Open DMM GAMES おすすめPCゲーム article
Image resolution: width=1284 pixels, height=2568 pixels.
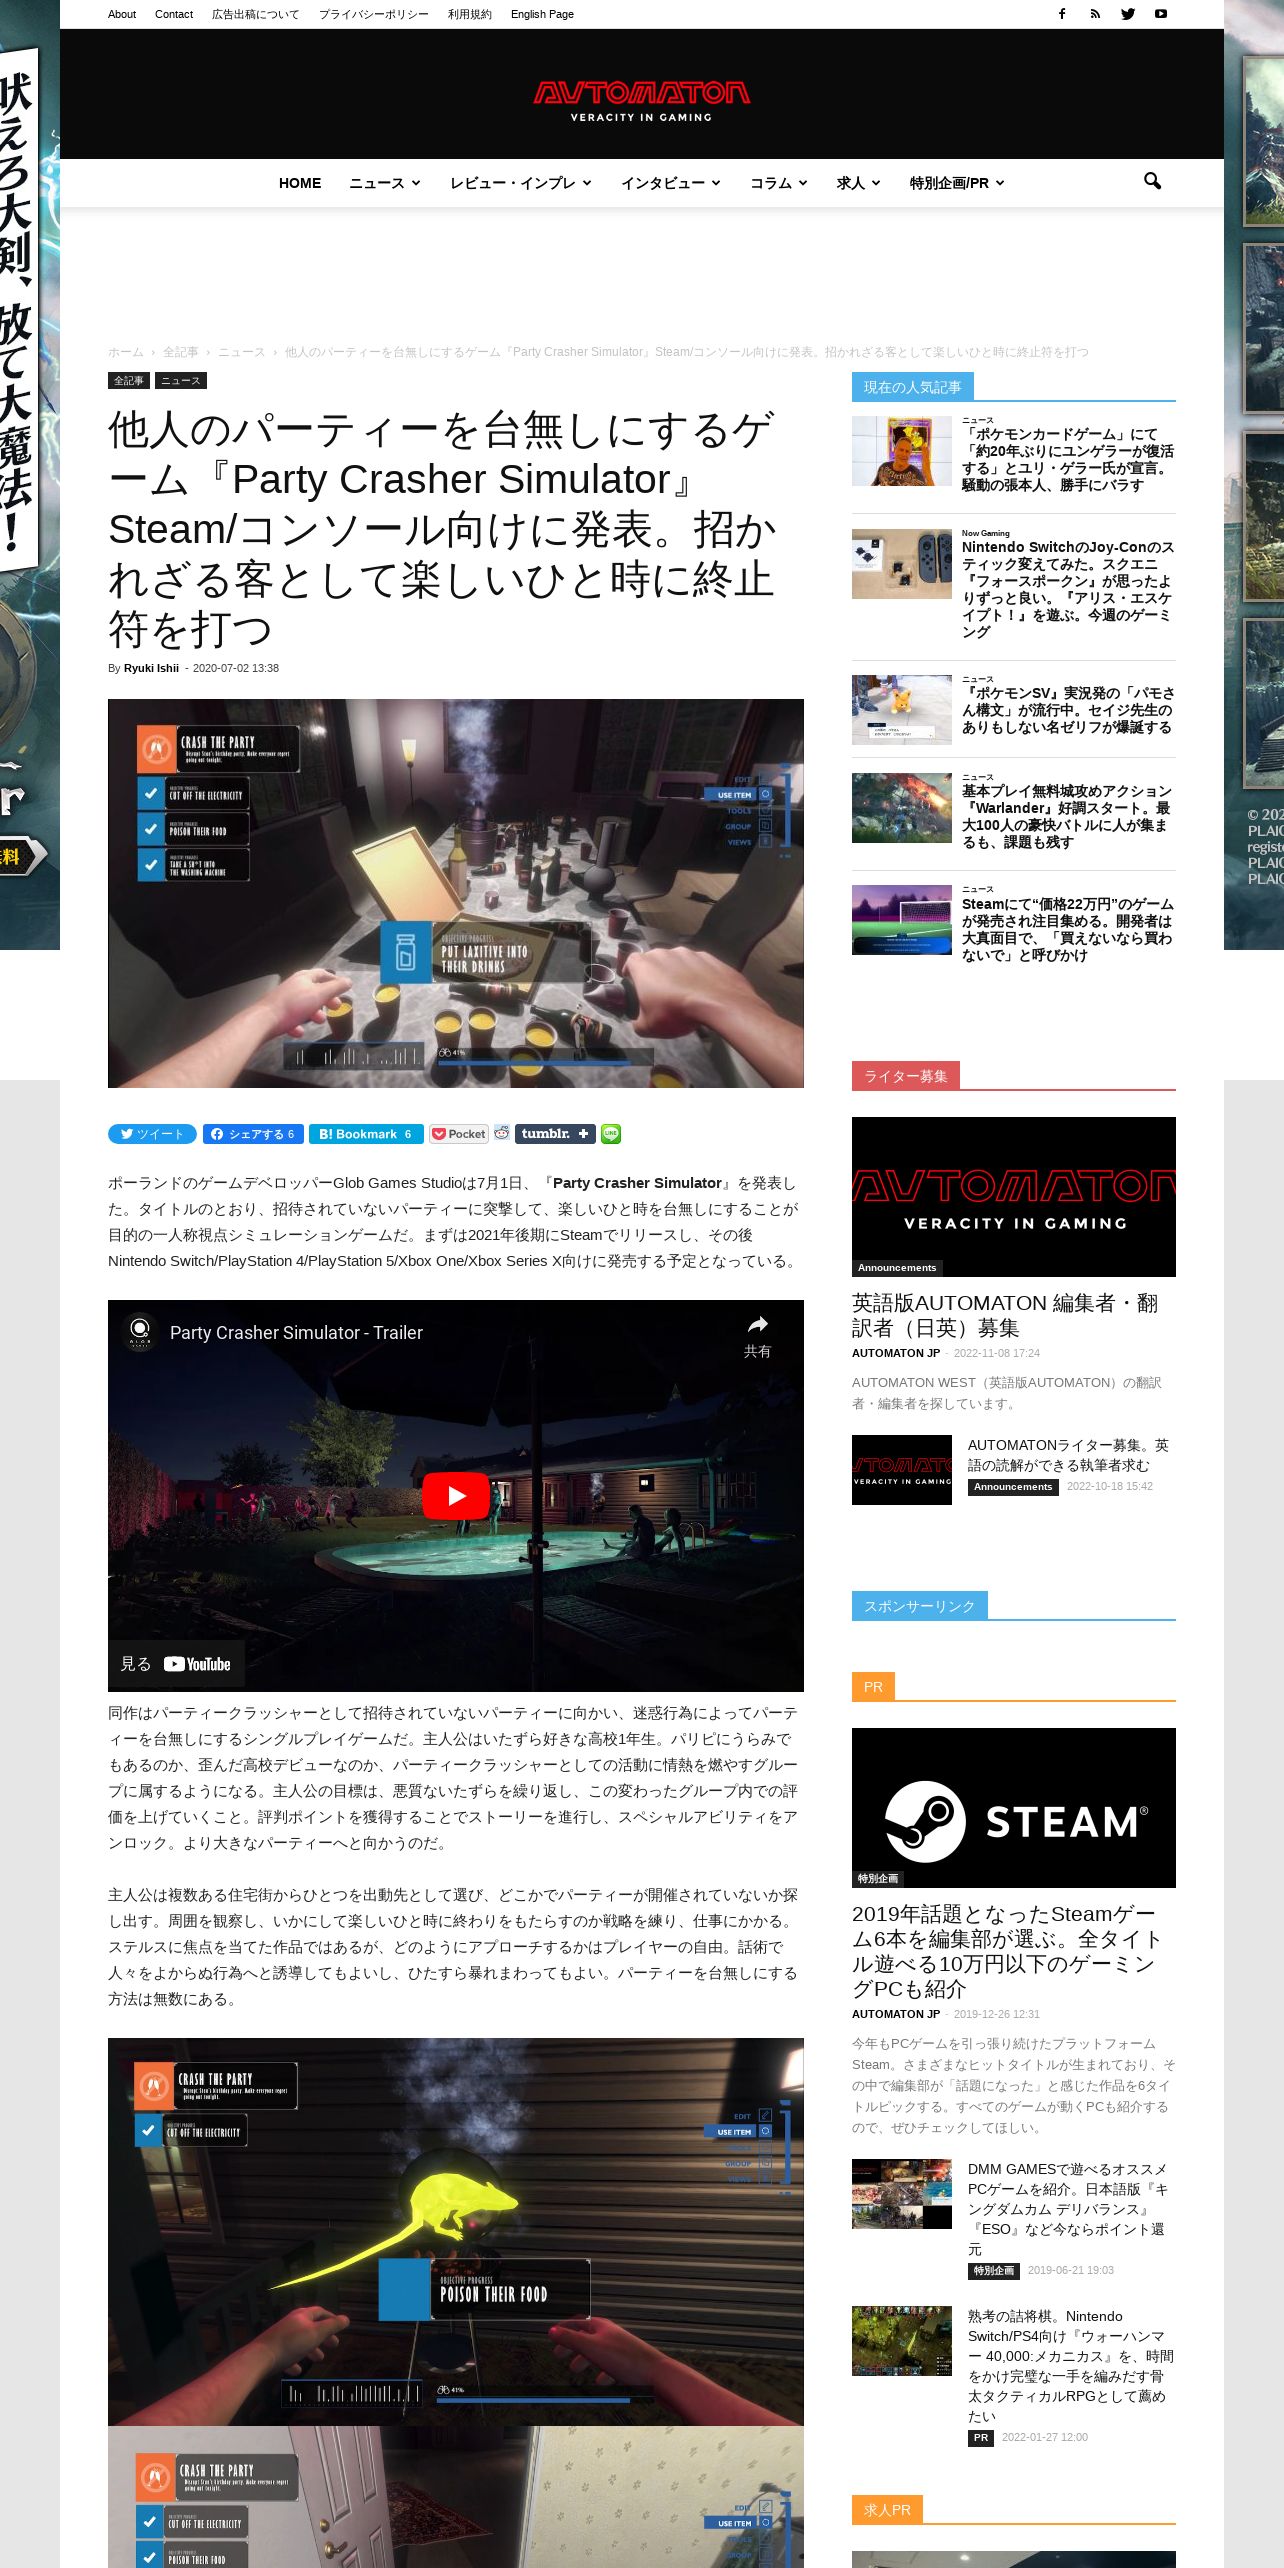pos(1068,2209)
